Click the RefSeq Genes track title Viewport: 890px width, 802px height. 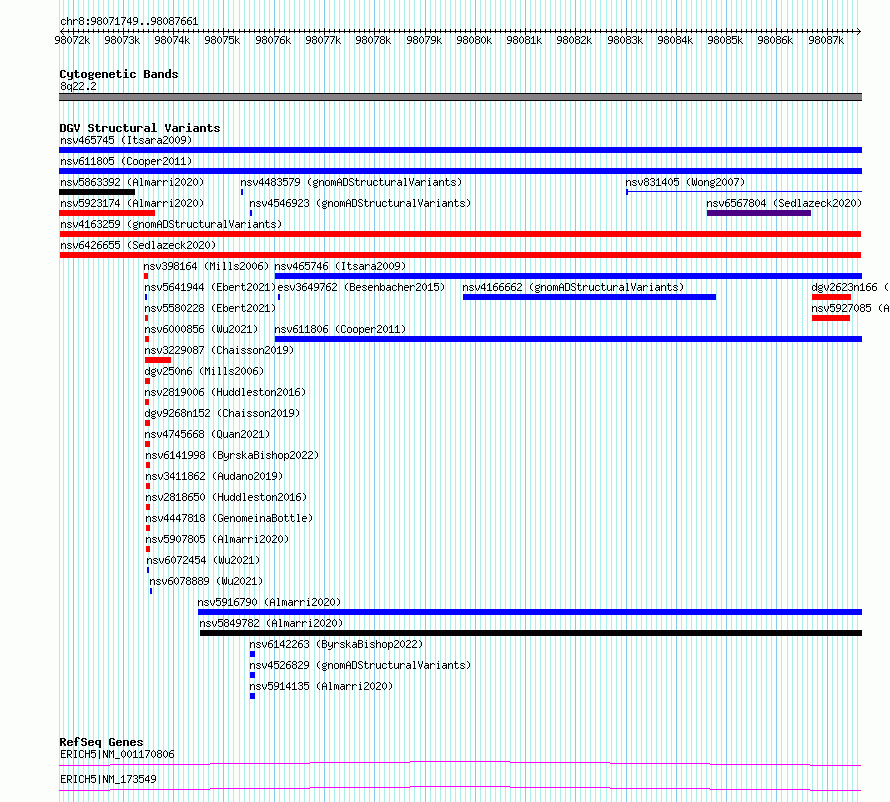point(101,742)
